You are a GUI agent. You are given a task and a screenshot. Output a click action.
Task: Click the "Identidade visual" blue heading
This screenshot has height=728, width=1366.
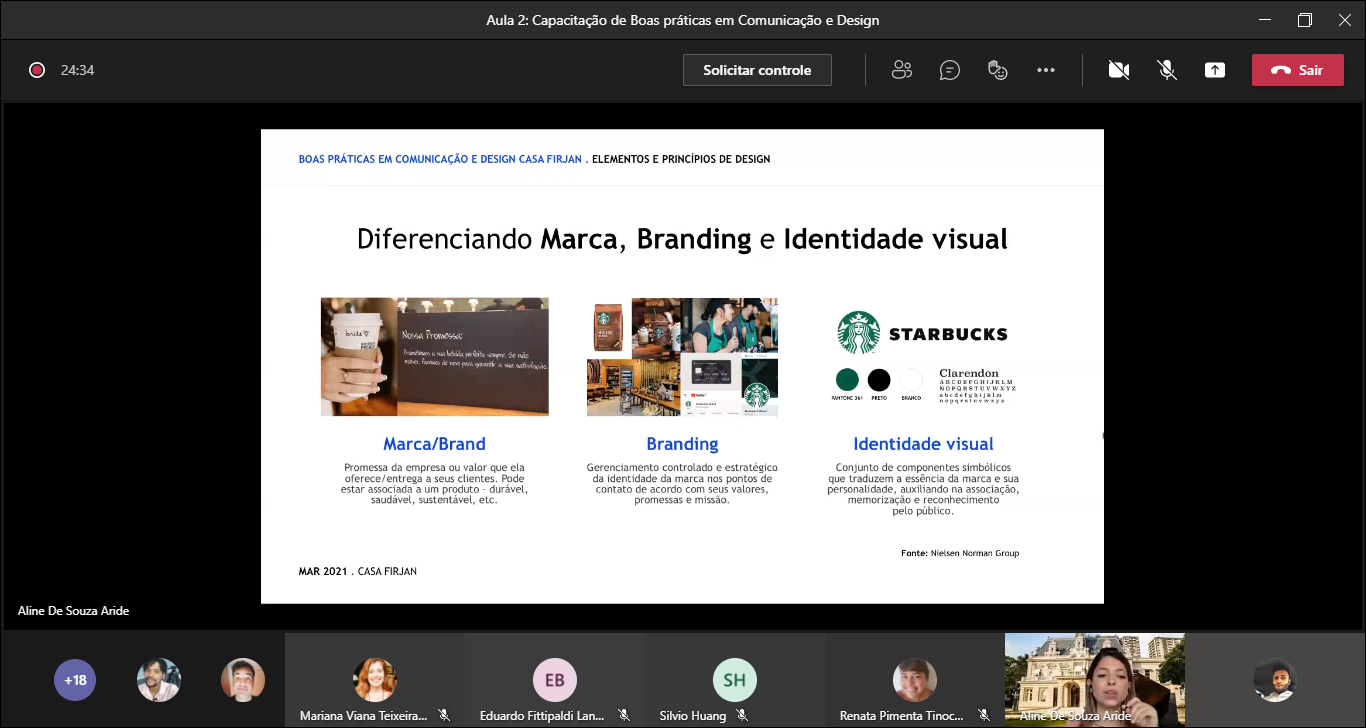[923, 444]
